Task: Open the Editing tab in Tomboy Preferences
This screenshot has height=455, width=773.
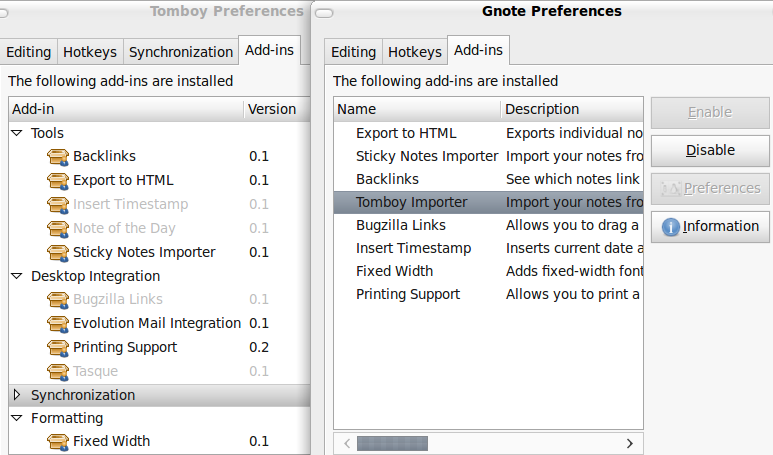Action: coord(29,52)
